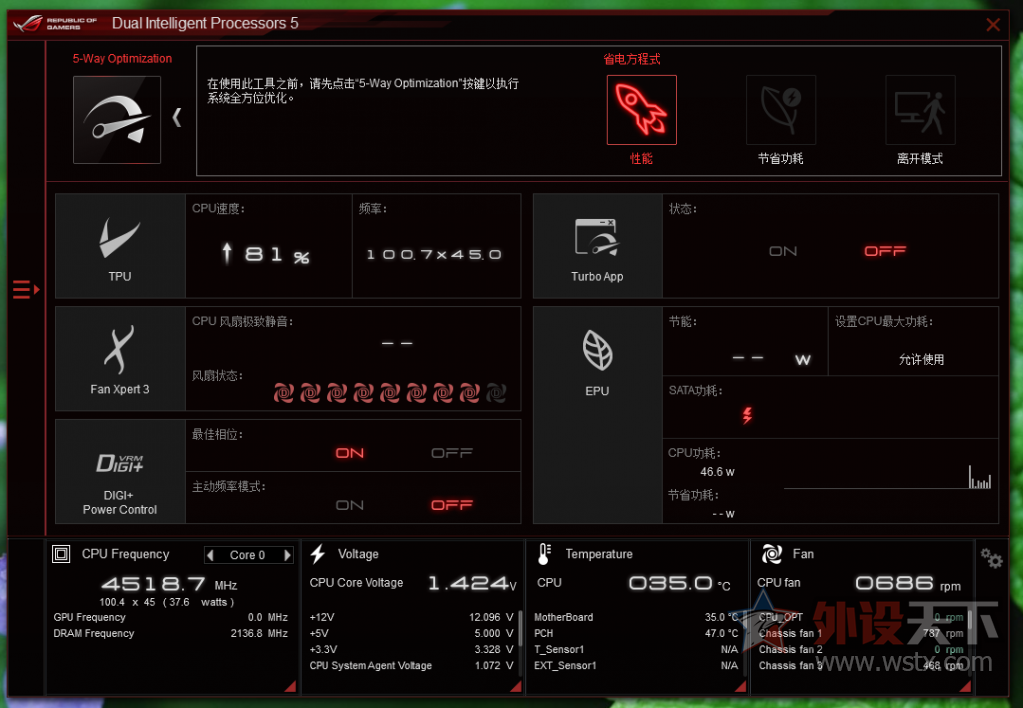Switch to previous CPU core
1023x708 pixels.
click(210, 555)
